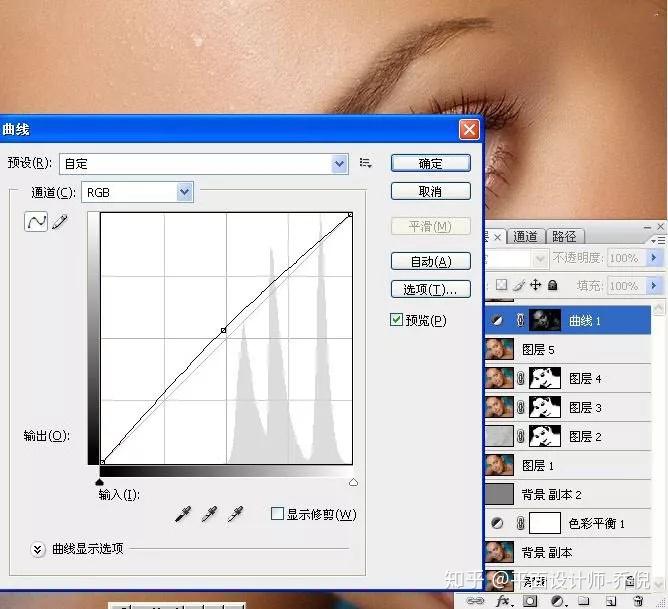Click the 取消 Cancel button
Image resolution: width=668 pixels, height=609 pixels.
click(431, 191)
